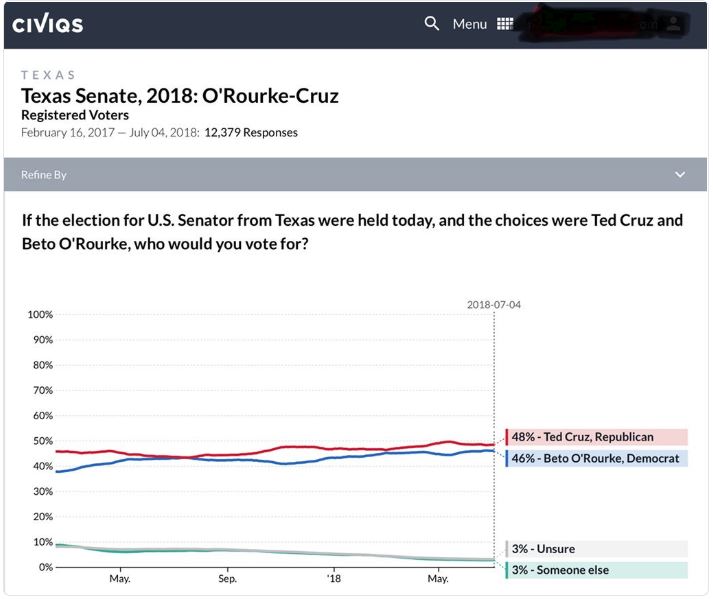Image resolution: width=713 pixels, height=599 pixels.
Task: Select the Beto O'Rourke, Democrat legend label
Action: click(x=596, y=458)
